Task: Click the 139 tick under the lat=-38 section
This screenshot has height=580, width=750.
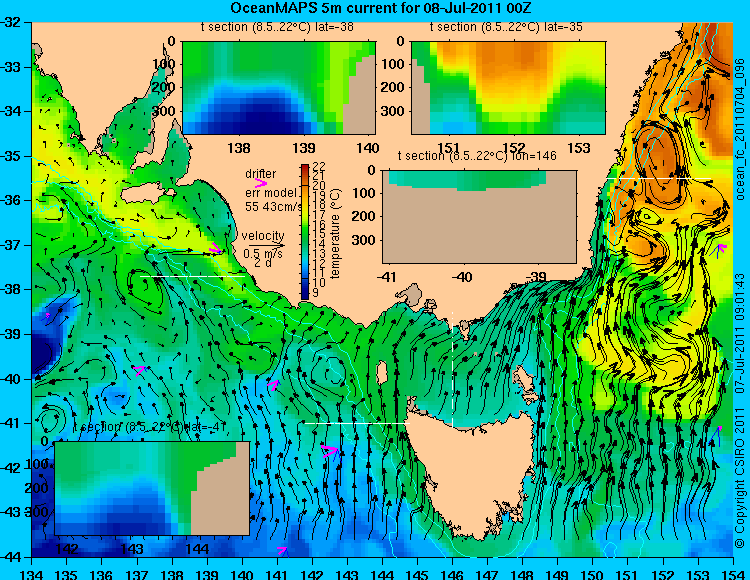Action: pos(304,148)
